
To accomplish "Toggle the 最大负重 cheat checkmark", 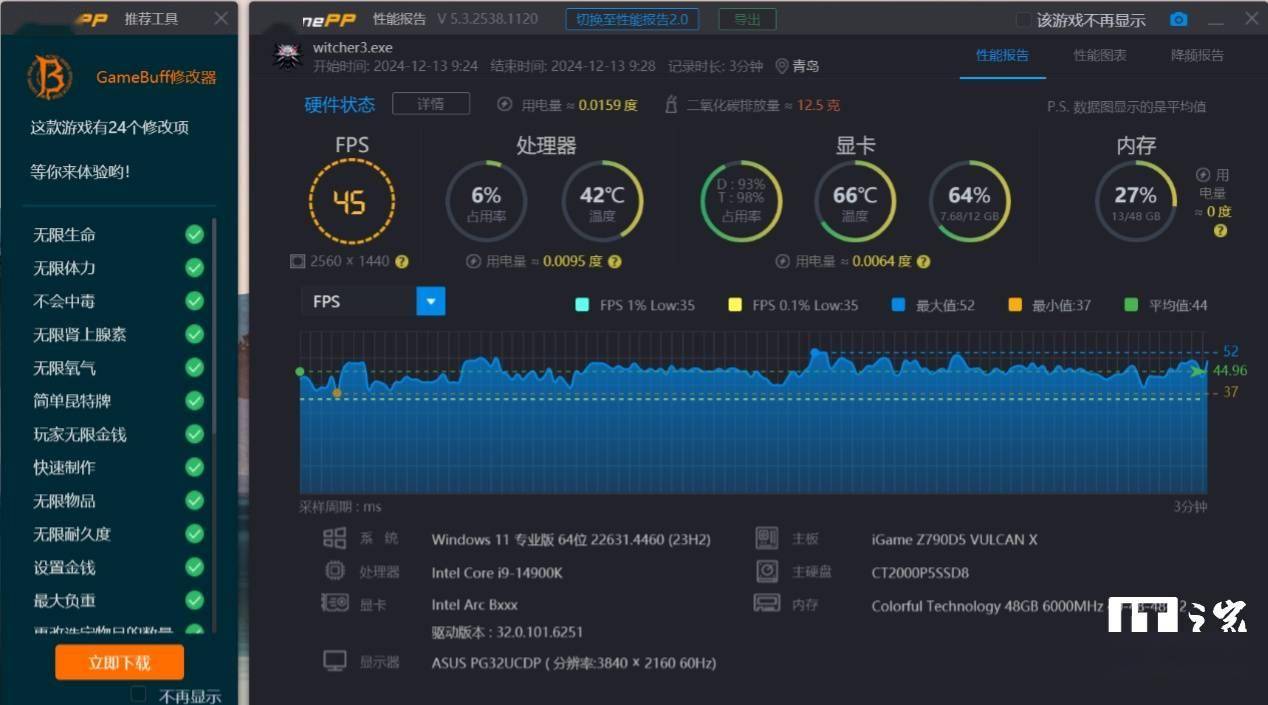I will tap(194, 600).
